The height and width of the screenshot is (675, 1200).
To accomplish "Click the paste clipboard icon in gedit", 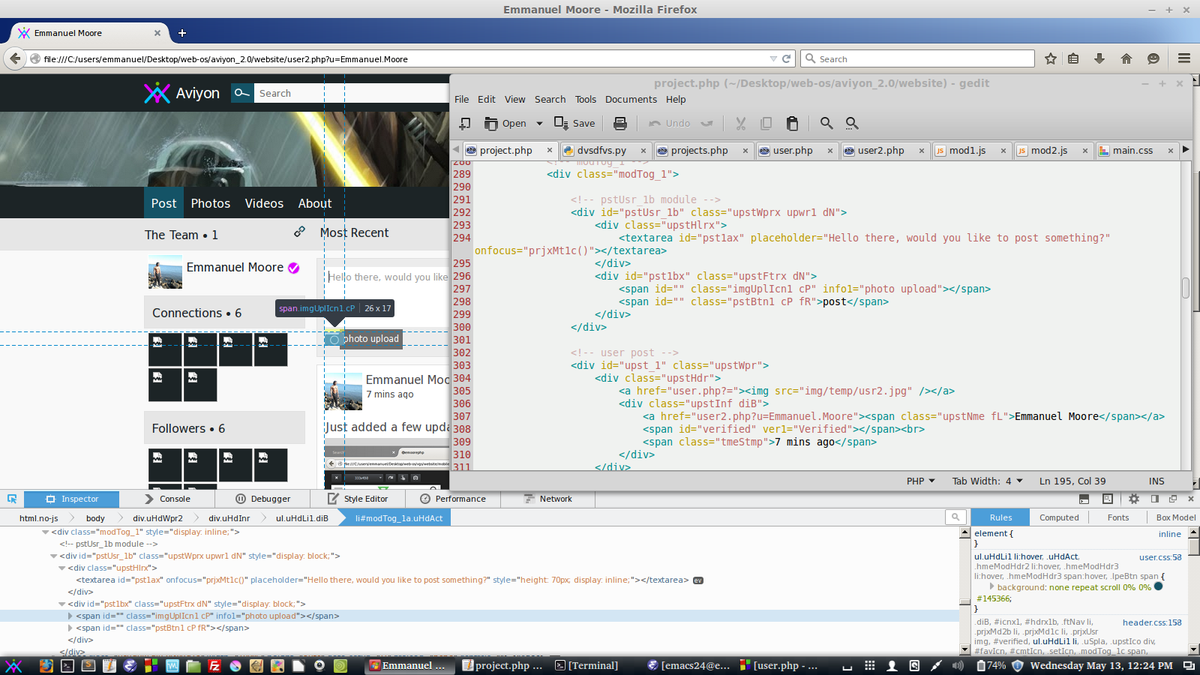I will point(792,123).
